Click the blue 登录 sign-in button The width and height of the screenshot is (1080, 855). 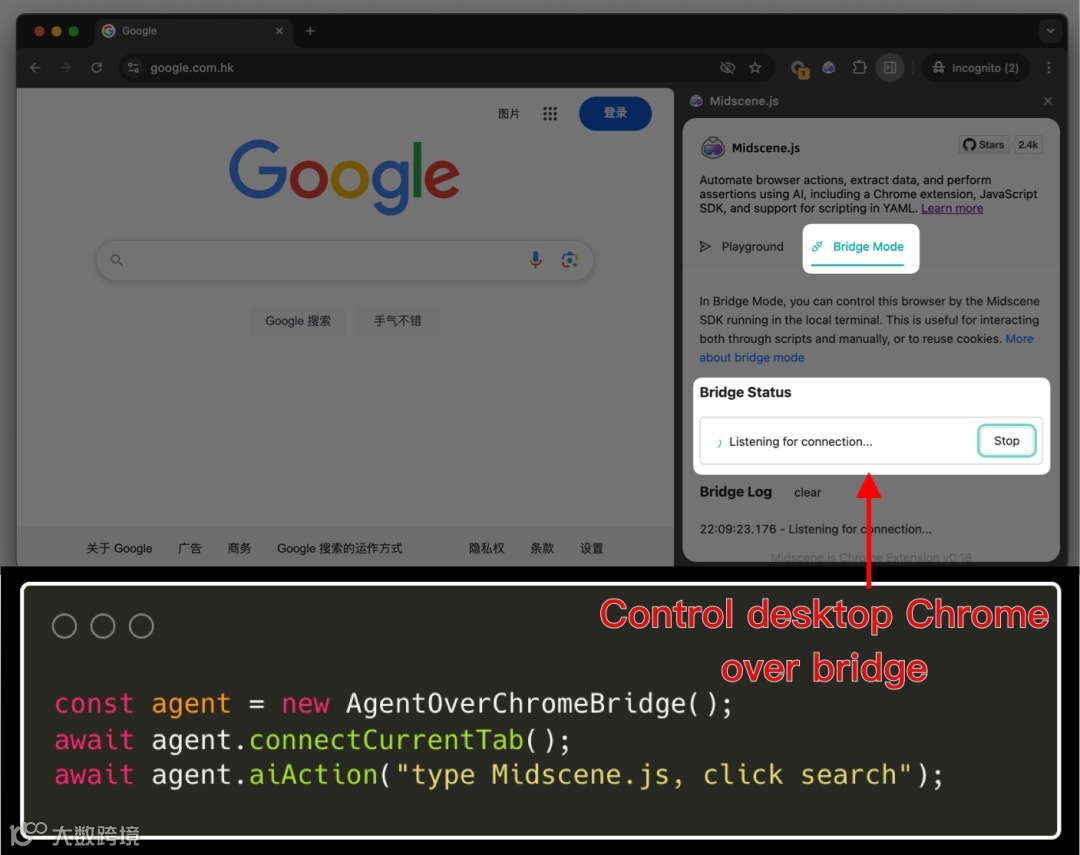coord(615,113)
